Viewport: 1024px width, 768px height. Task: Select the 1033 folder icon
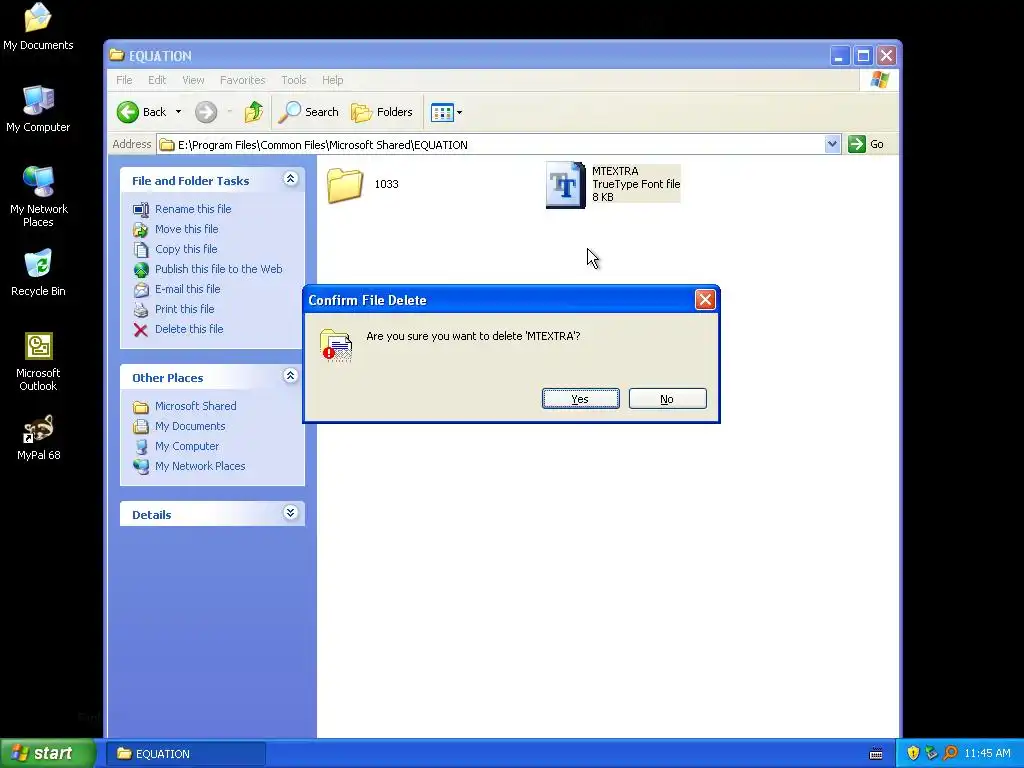pyautogui.click(x=345, y=184)
